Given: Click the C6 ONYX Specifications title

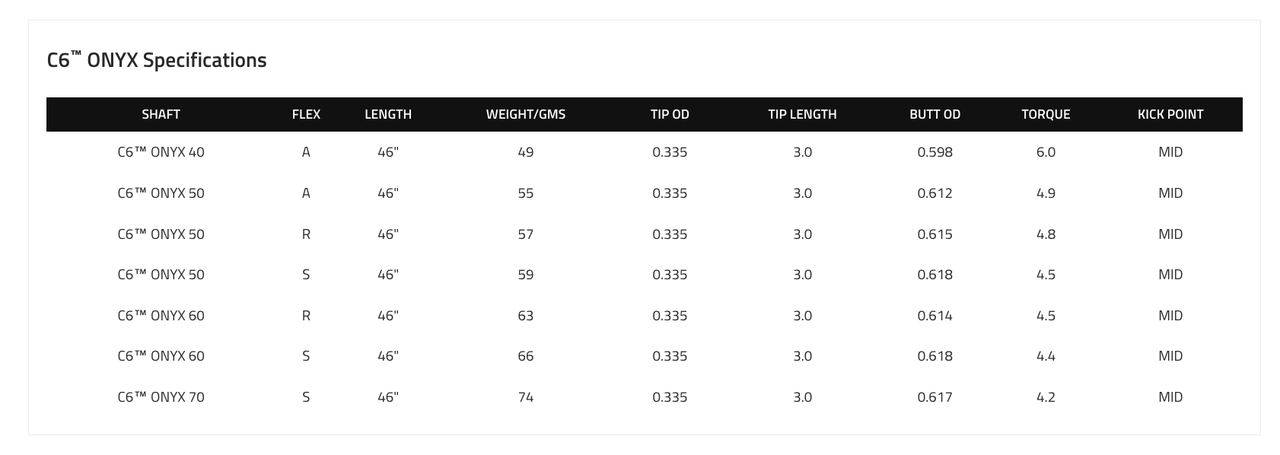Looking at the screenshot, I should pyautogui.click(x=157, y=60).
